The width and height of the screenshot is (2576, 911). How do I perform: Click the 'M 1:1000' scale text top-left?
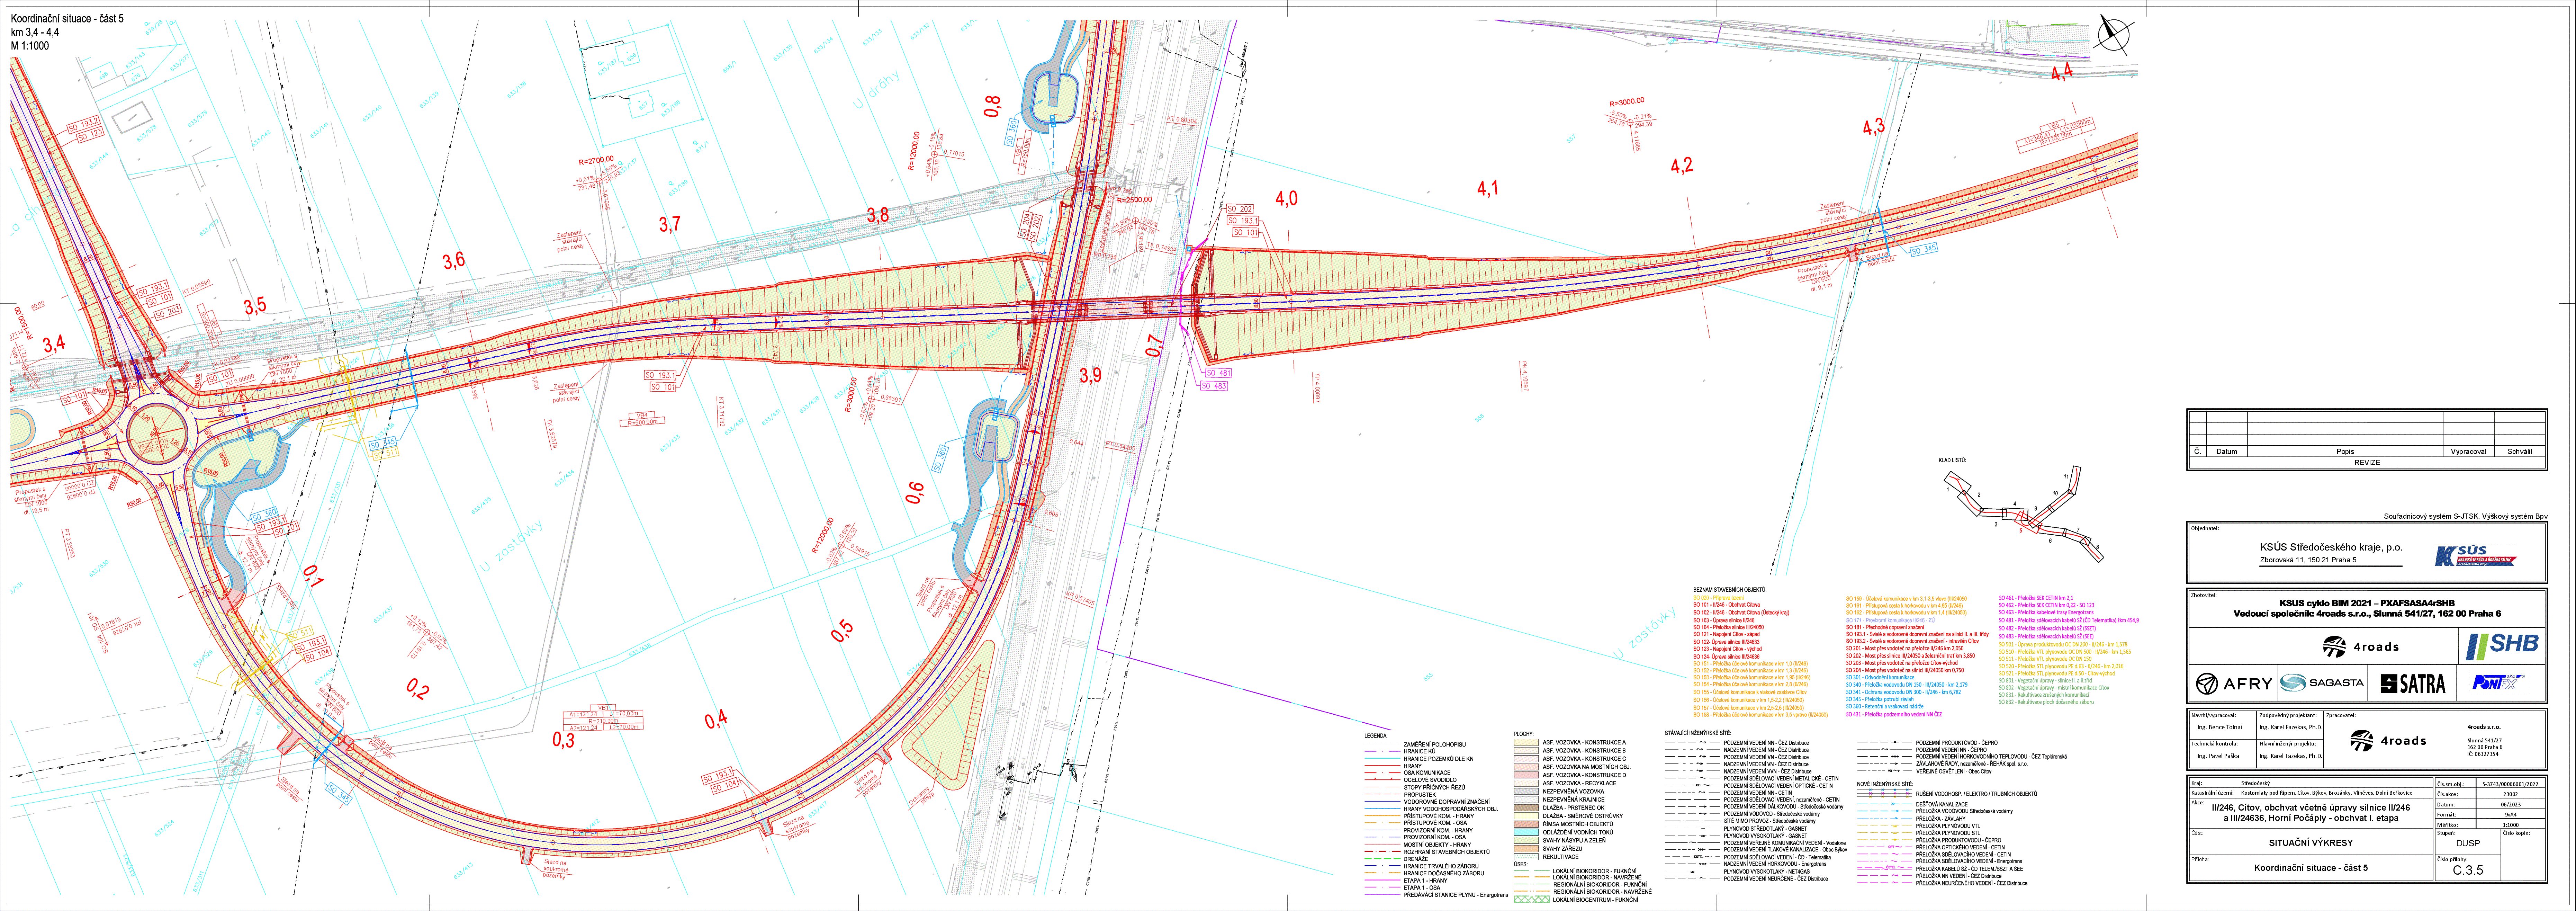pos(30,46)
